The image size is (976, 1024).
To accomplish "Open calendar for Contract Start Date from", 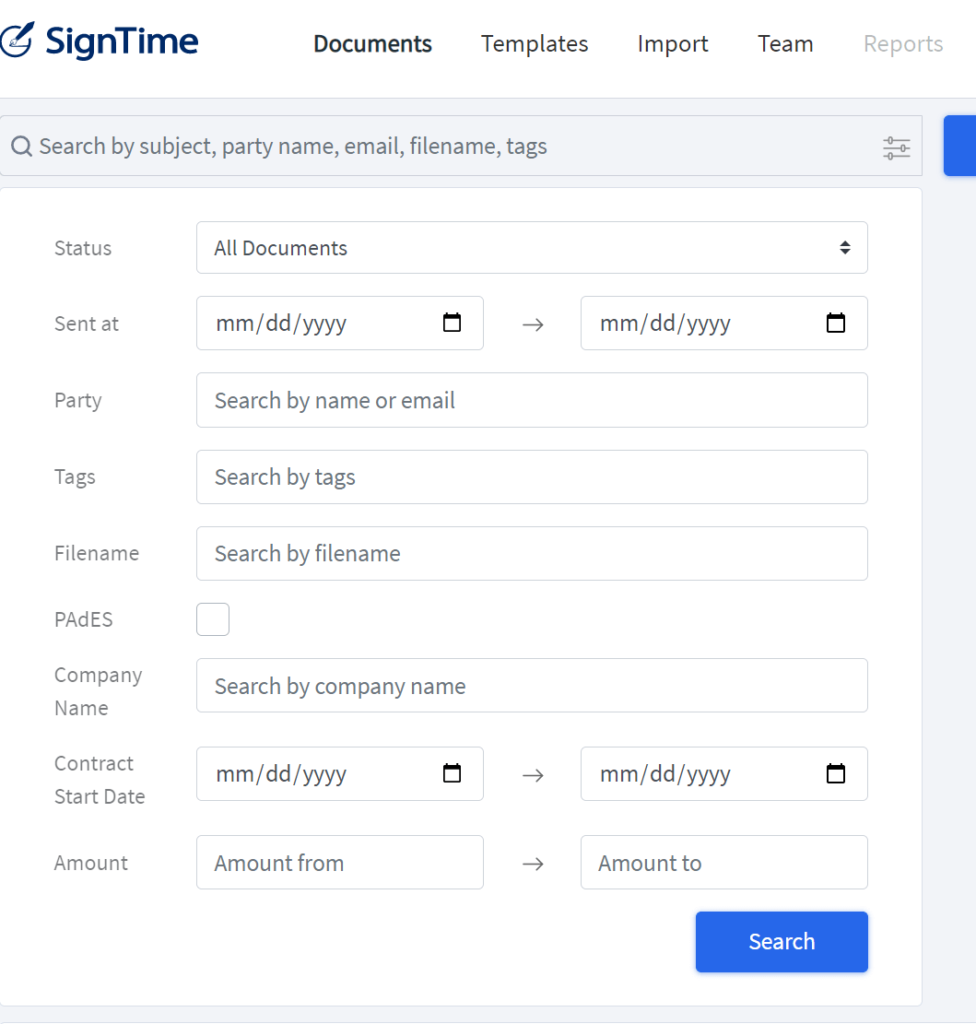I will click(451, 773).
